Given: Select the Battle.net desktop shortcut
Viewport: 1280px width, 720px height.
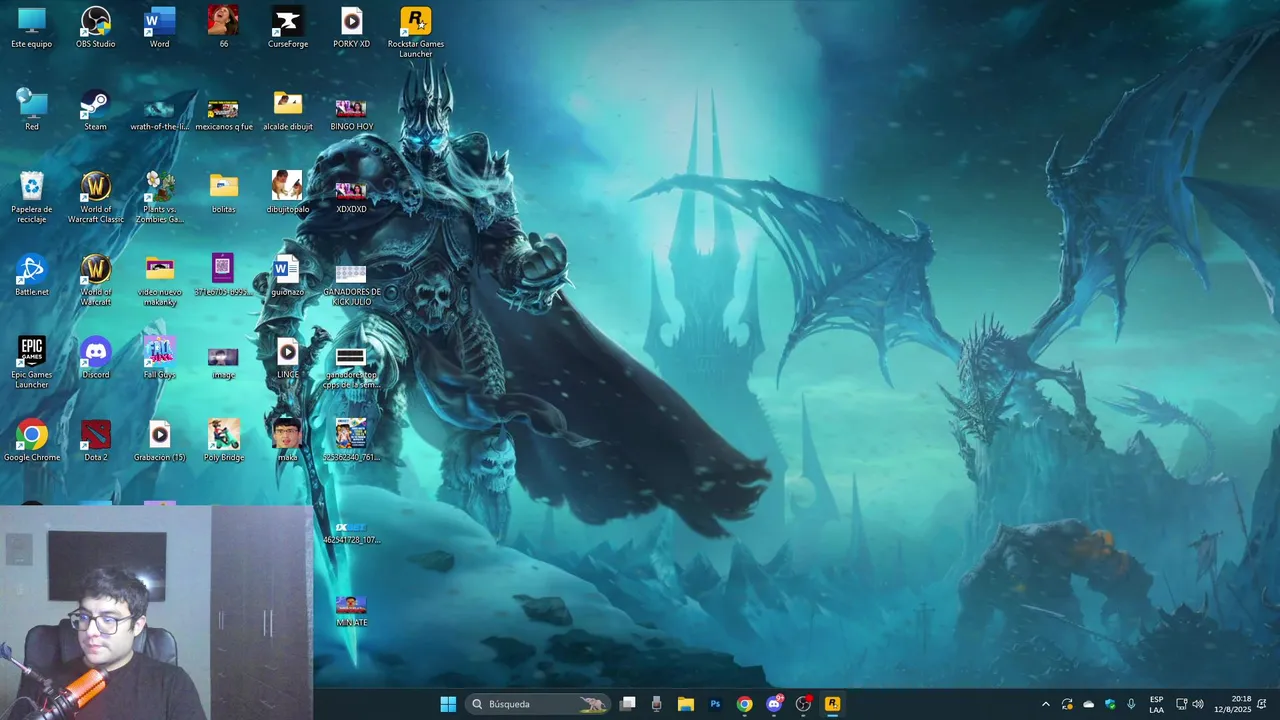Looking at the screenshot, I should pyautogui.click(x=32, y=275).
